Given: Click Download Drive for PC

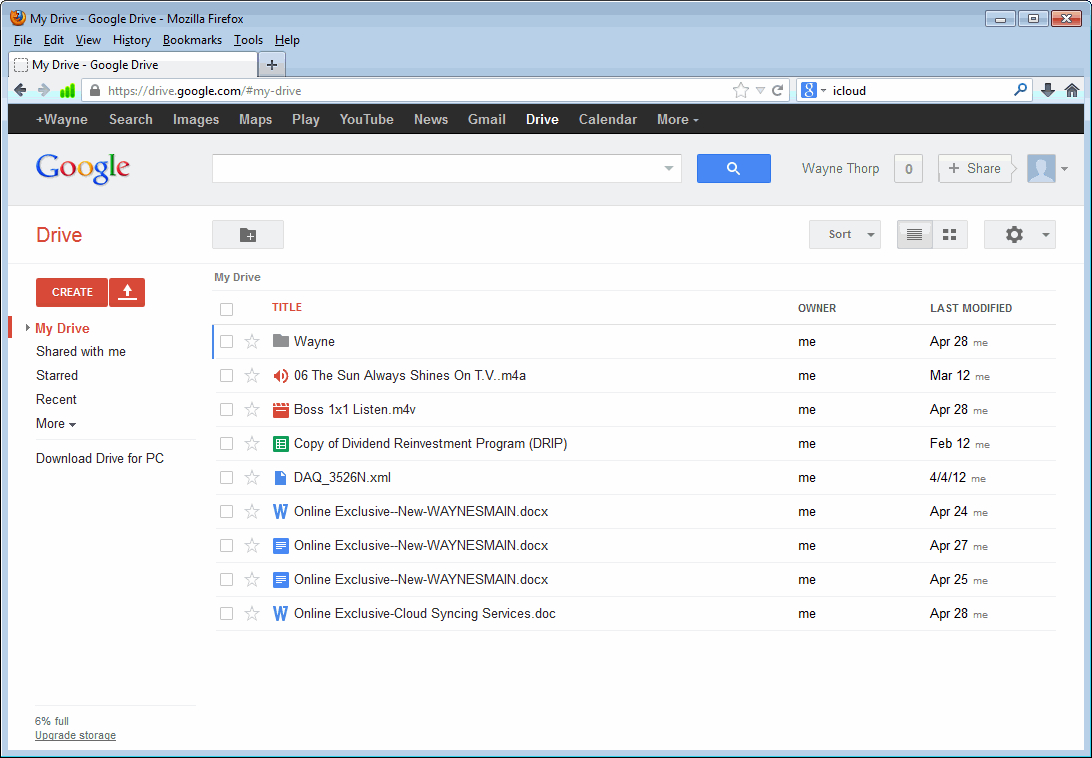Looking at the screenshot, I should click(x=100, y=458).
